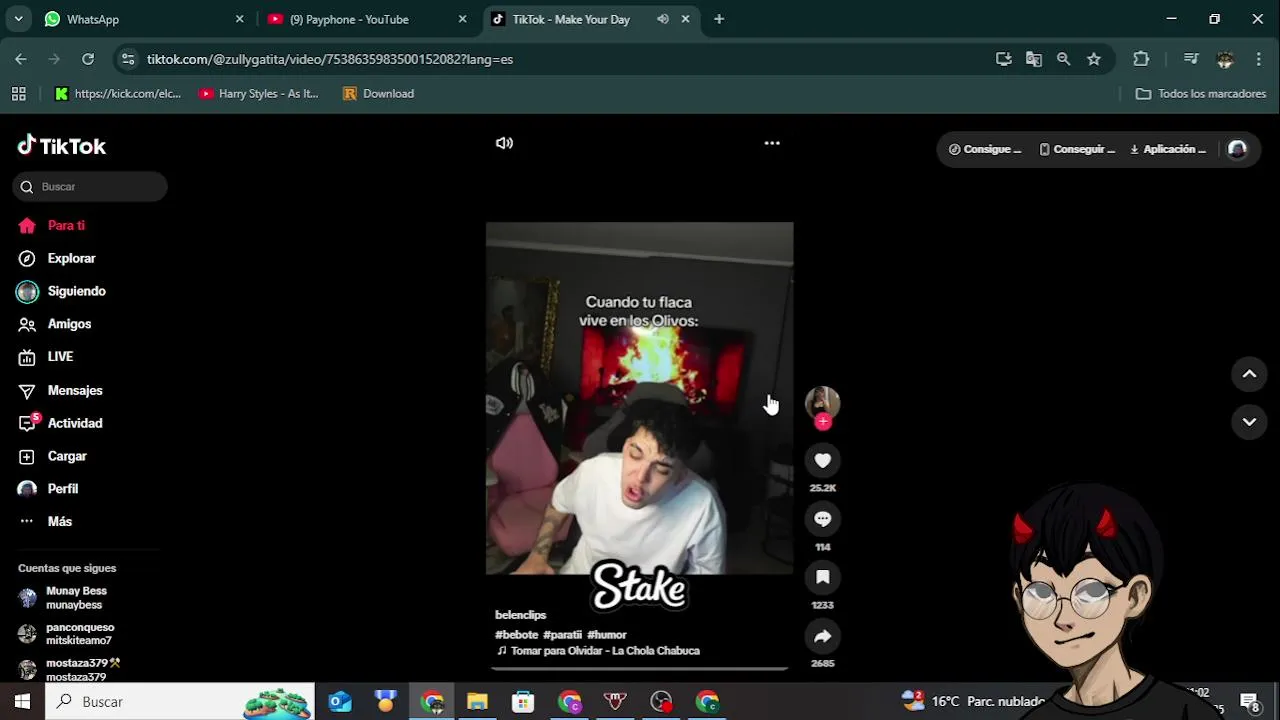Open Amigos in sidebar

(x=55, y=324)
